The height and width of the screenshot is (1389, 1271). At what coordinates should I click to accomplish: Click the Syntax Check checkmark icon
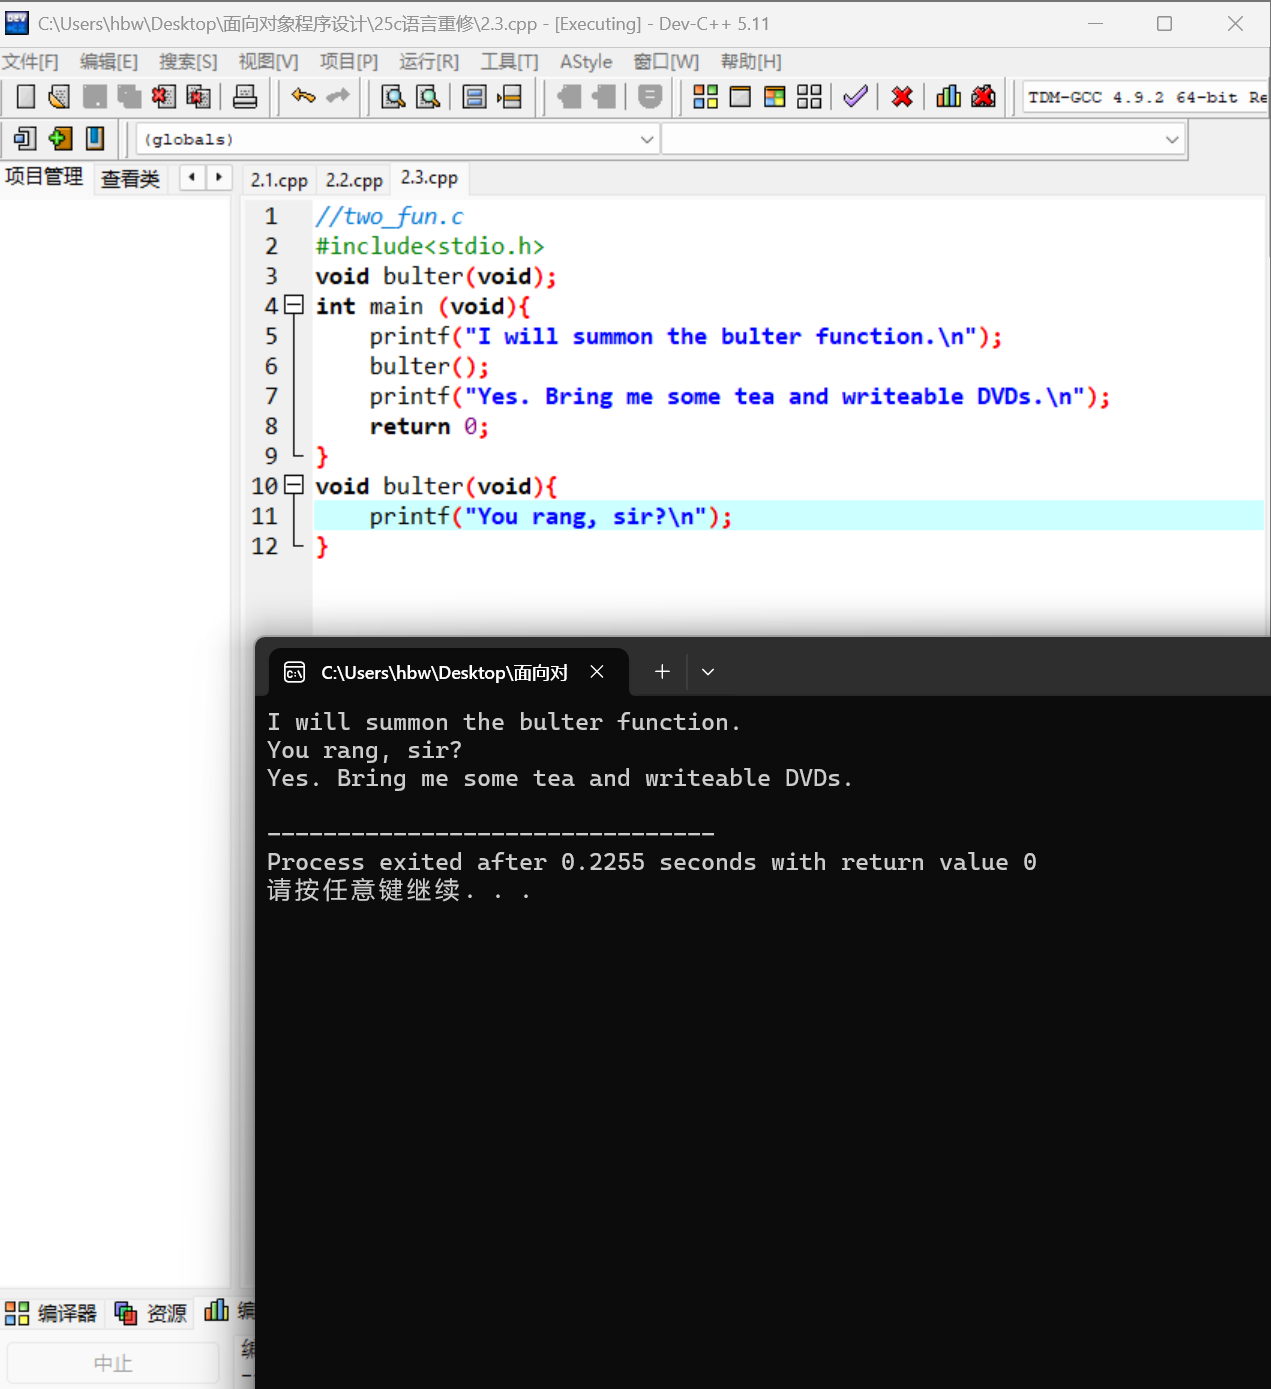click(x=855, y=97)
